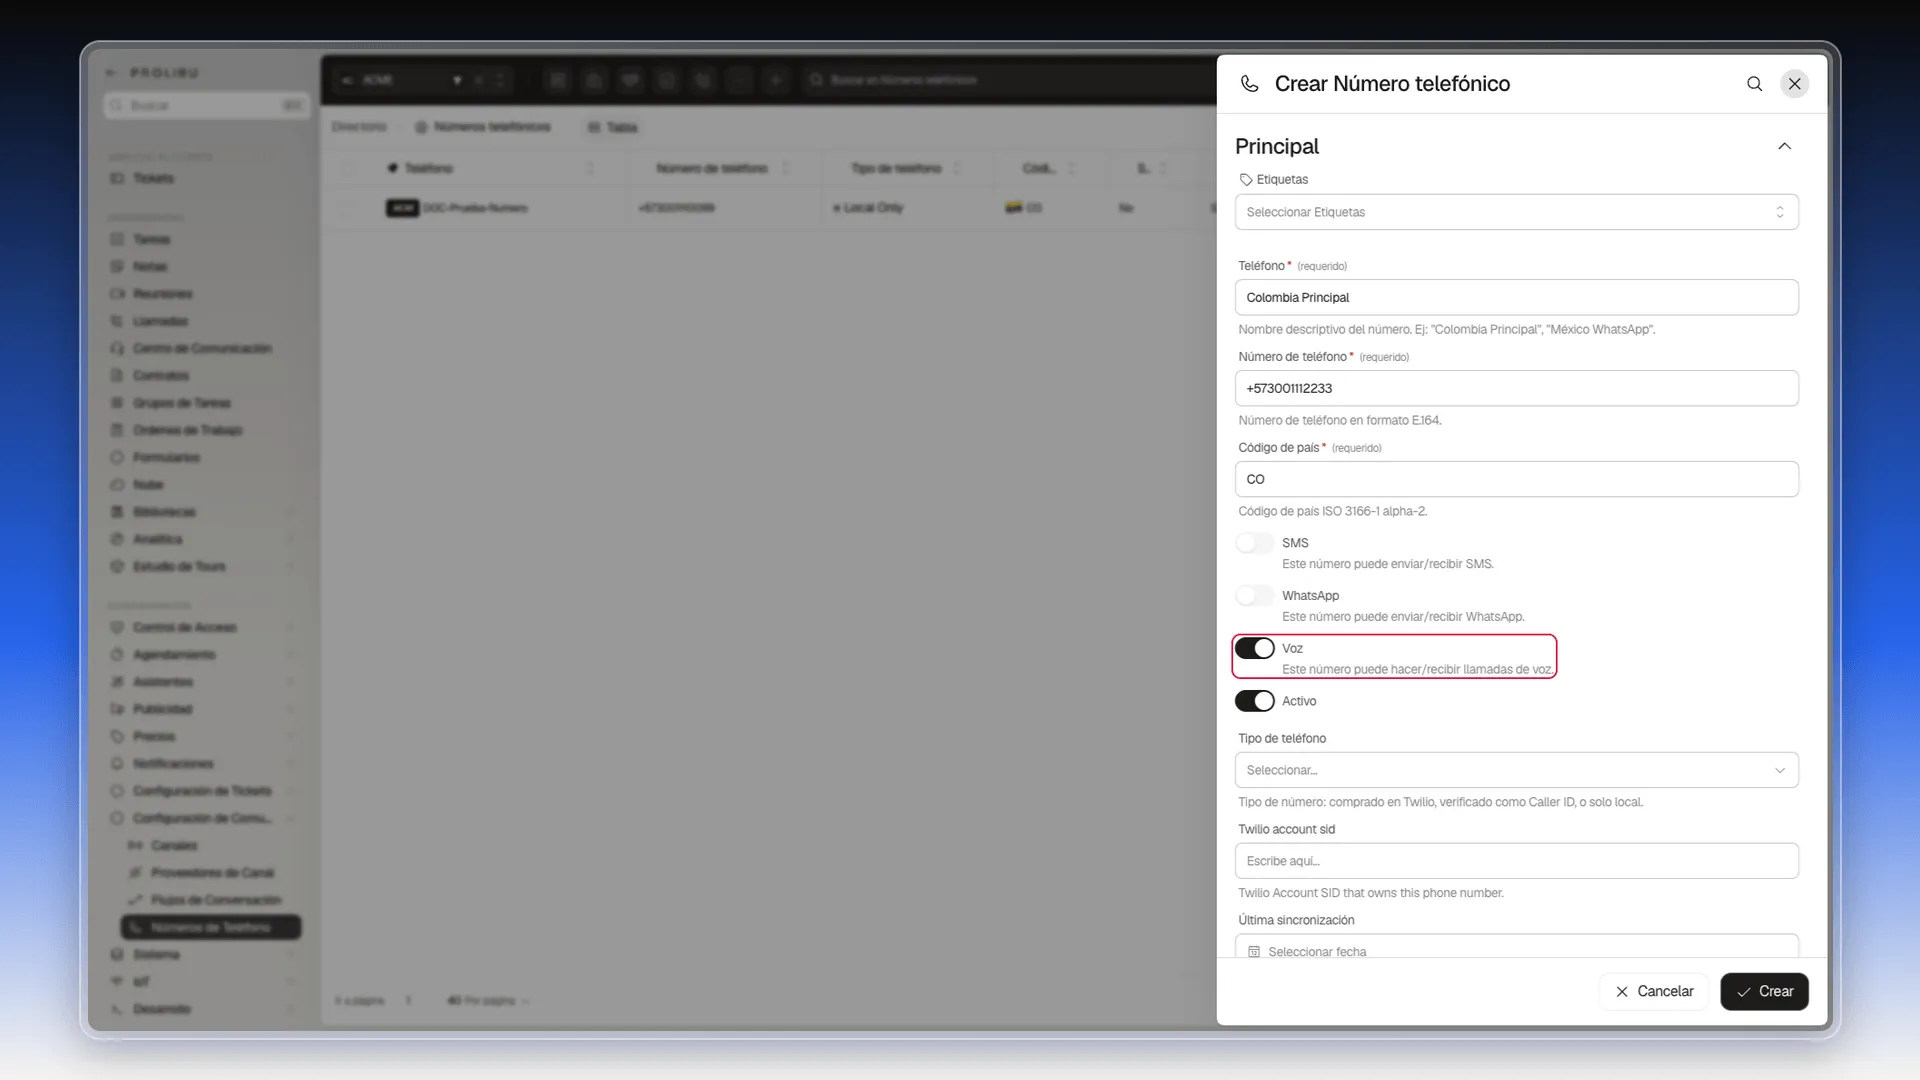Click the Teléfono name field
The width and height of the screenshot is (1920, 1080).
(1516, 297)
